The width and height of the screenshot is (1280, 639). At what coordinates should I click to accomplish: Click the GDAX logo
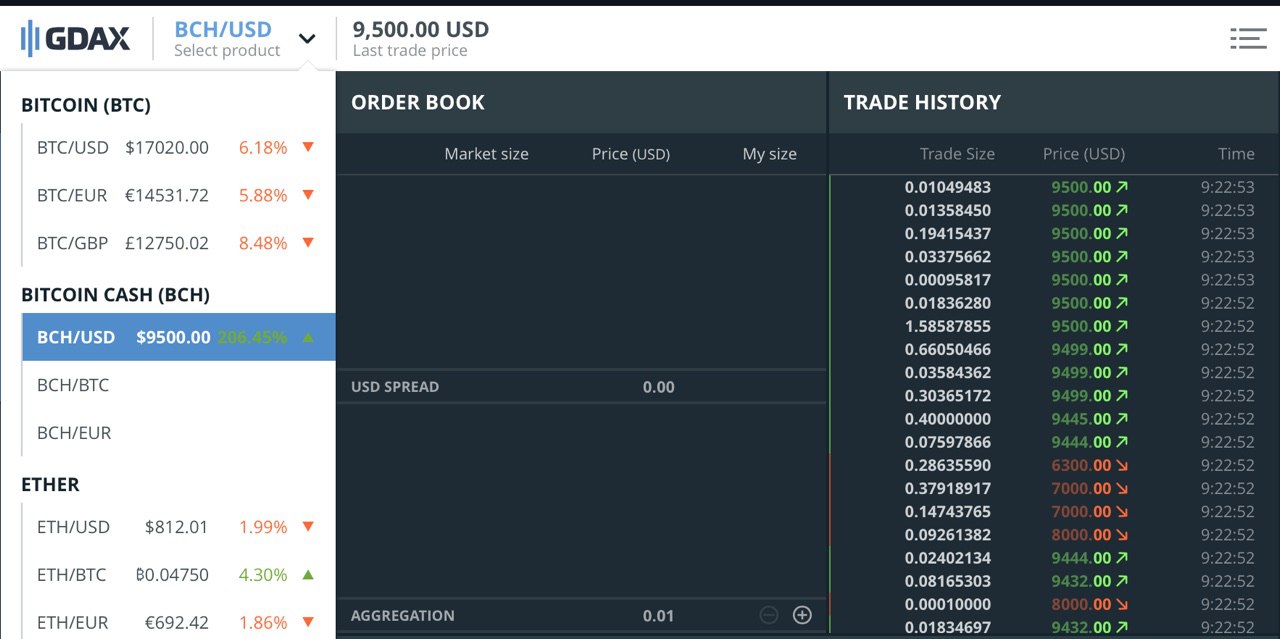[x=75, y=39]
